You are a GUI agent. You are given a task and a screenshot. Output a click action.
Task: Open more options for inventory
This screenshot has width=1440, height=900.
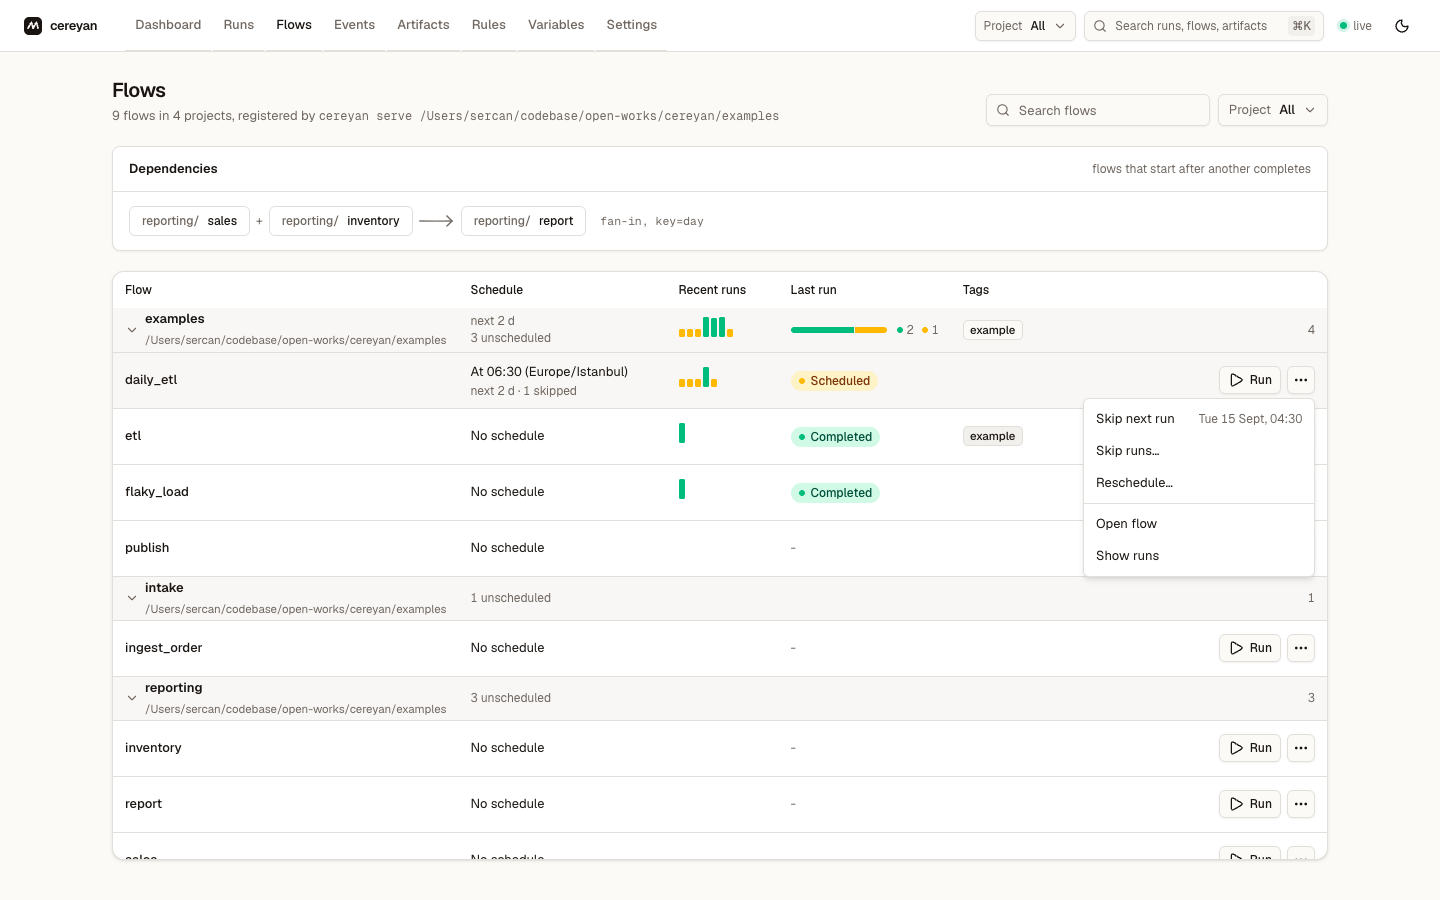(x=1301, y=748)
